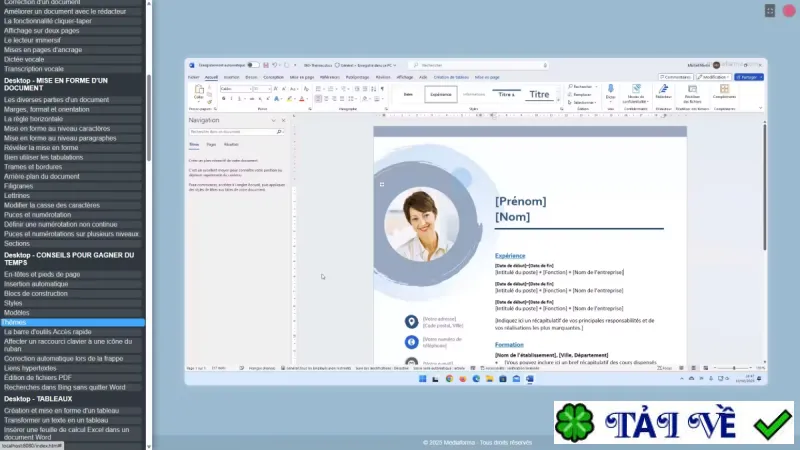Switch to Focus mode in status bar

[665, 368]
